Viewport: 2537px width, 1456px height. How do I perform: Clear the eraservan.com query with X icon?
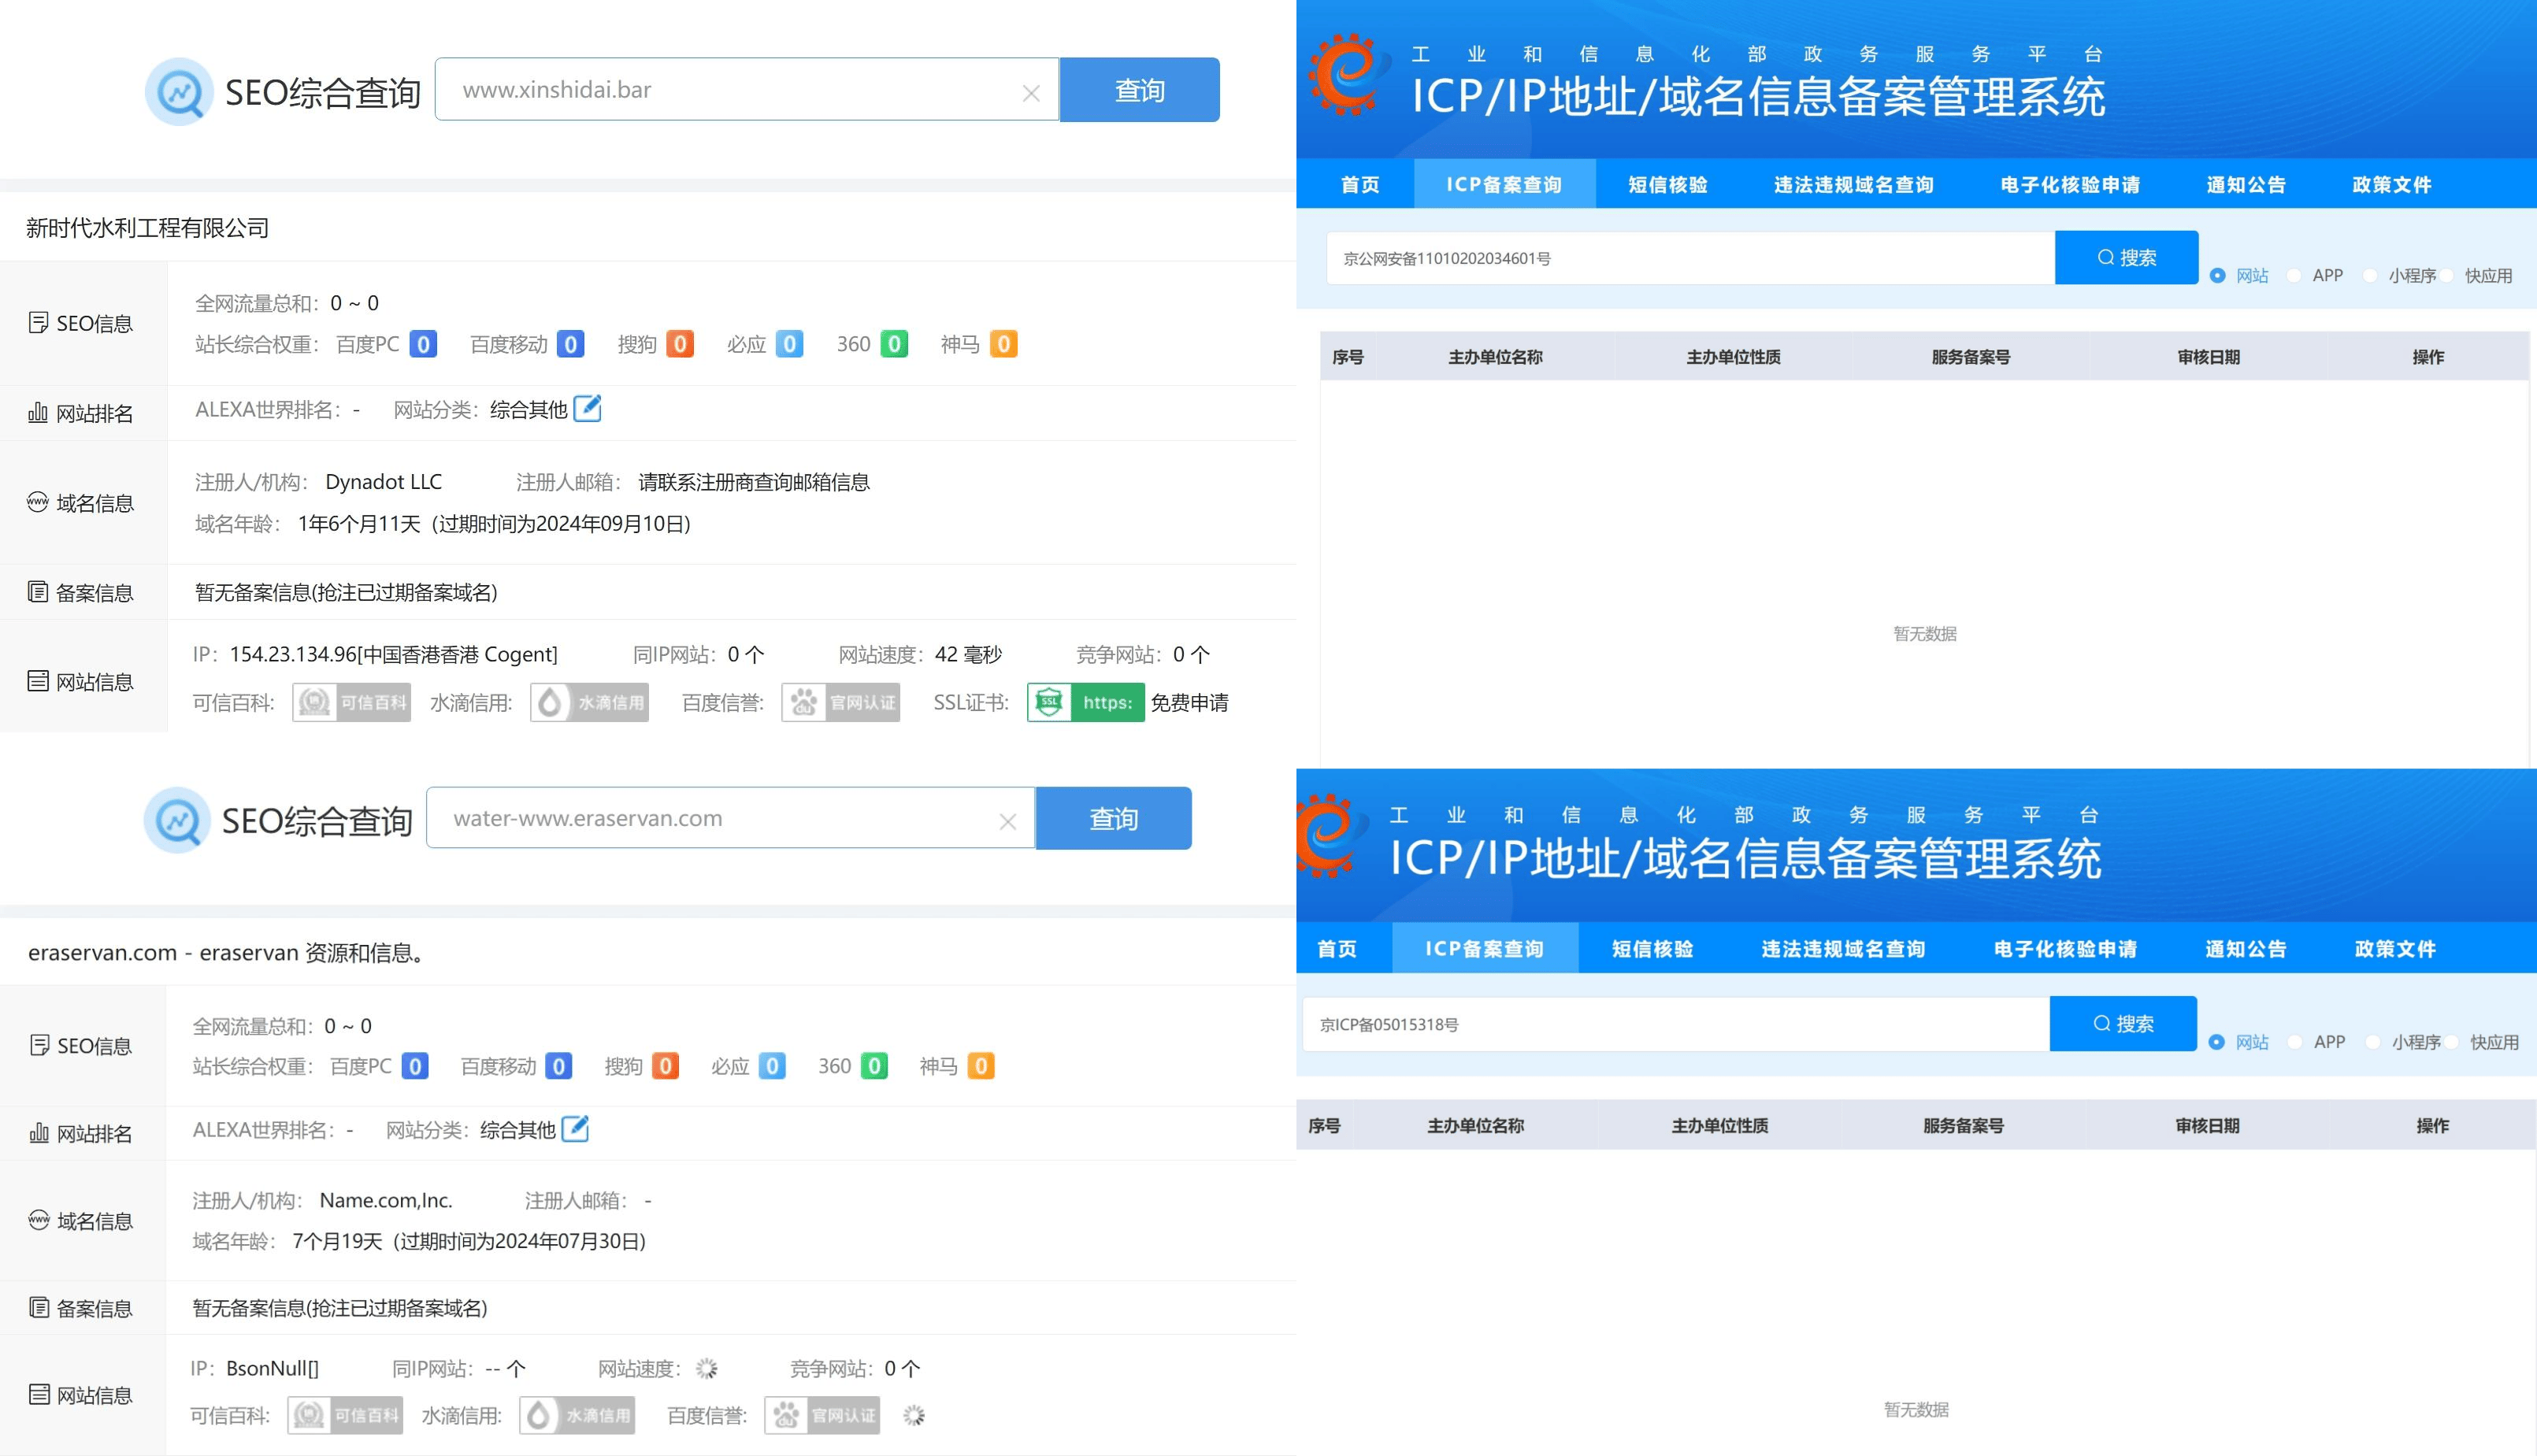(1007, 822)
